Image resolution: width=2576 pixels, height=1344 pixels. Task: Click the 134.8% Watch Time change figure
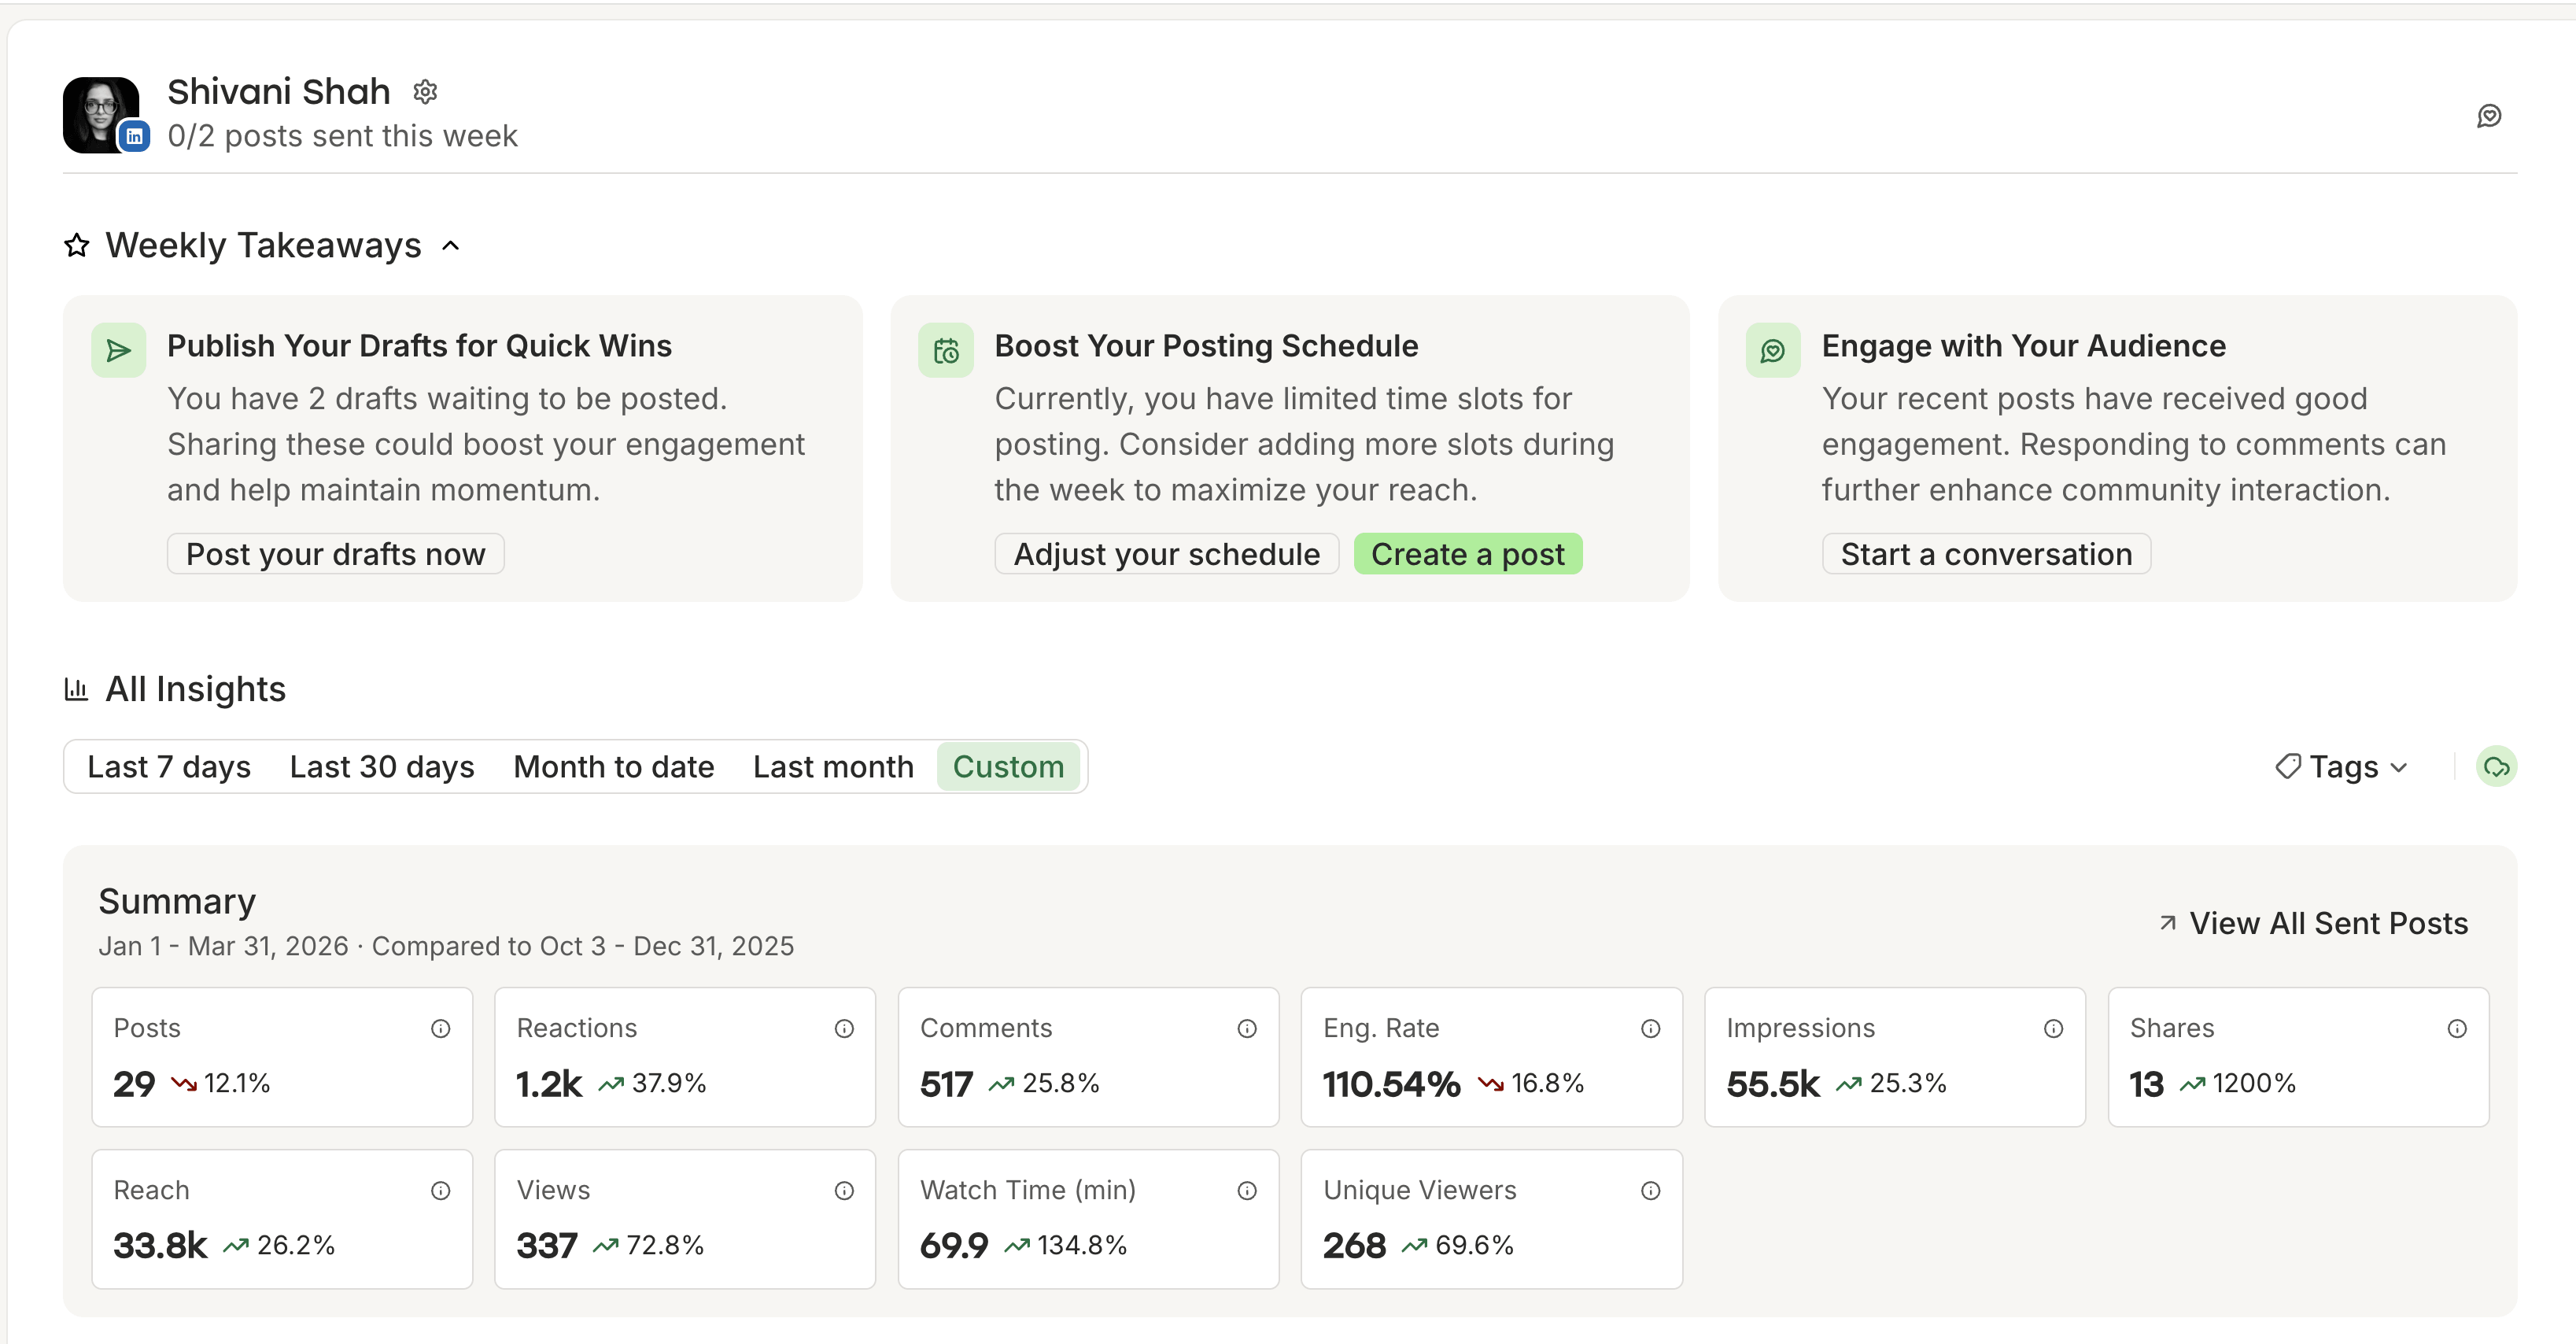pyautogui.click(x=1082, y=1245)
